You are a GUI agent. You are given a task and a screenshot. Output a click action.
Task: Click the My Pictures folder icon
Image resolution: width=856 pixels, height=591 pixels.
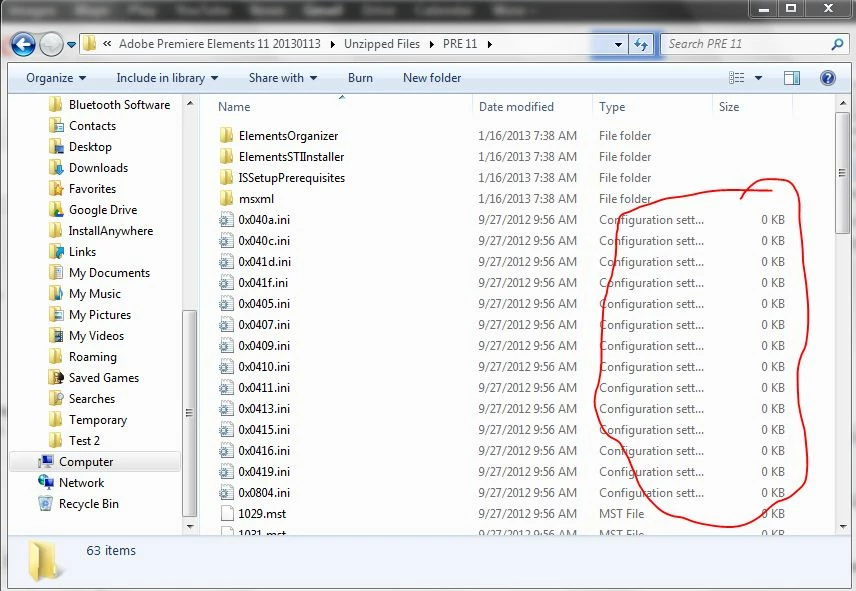point(56,315)
